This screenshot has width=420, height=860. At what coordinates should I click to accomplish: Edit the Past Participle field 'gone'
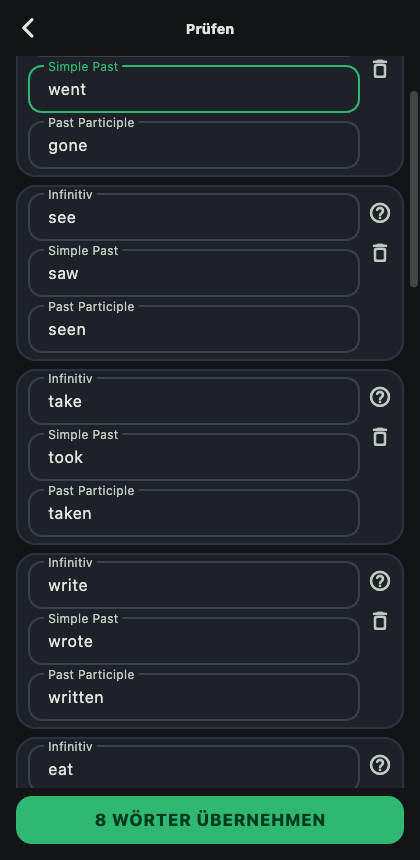pos(194,145)
